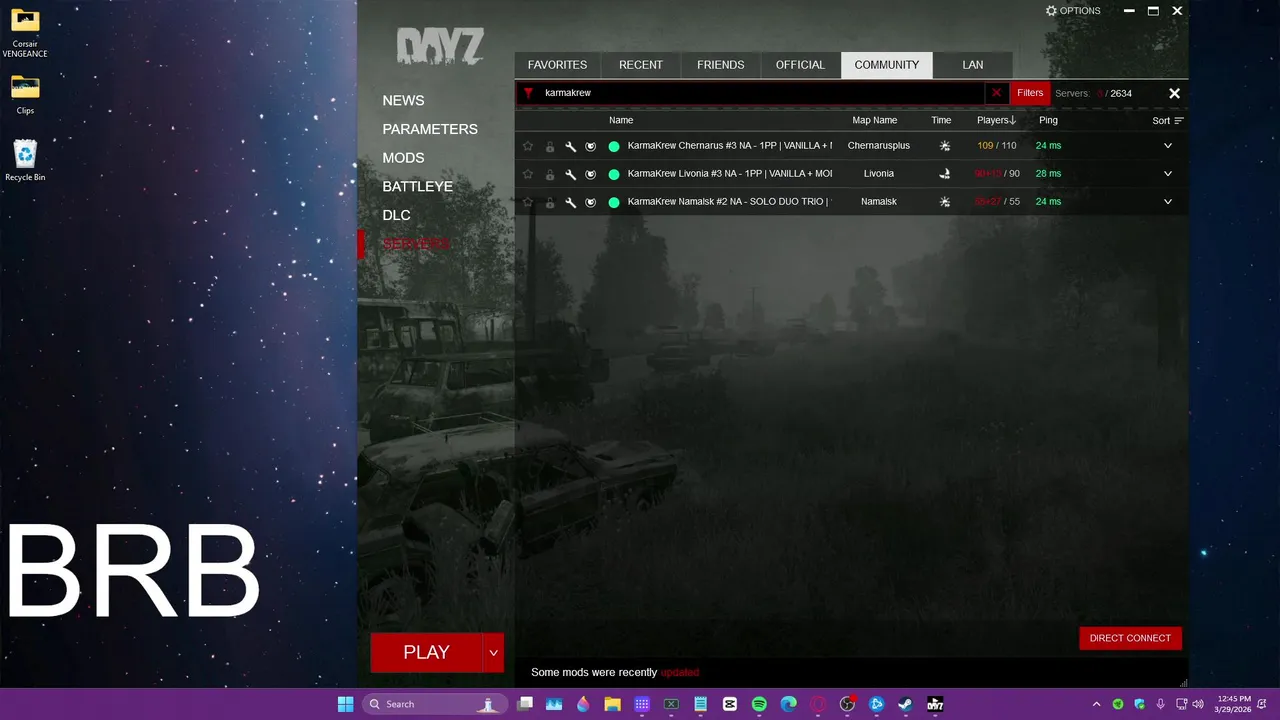
Task: Open Microsoft Edge from the taskbar
Action: 788,704
